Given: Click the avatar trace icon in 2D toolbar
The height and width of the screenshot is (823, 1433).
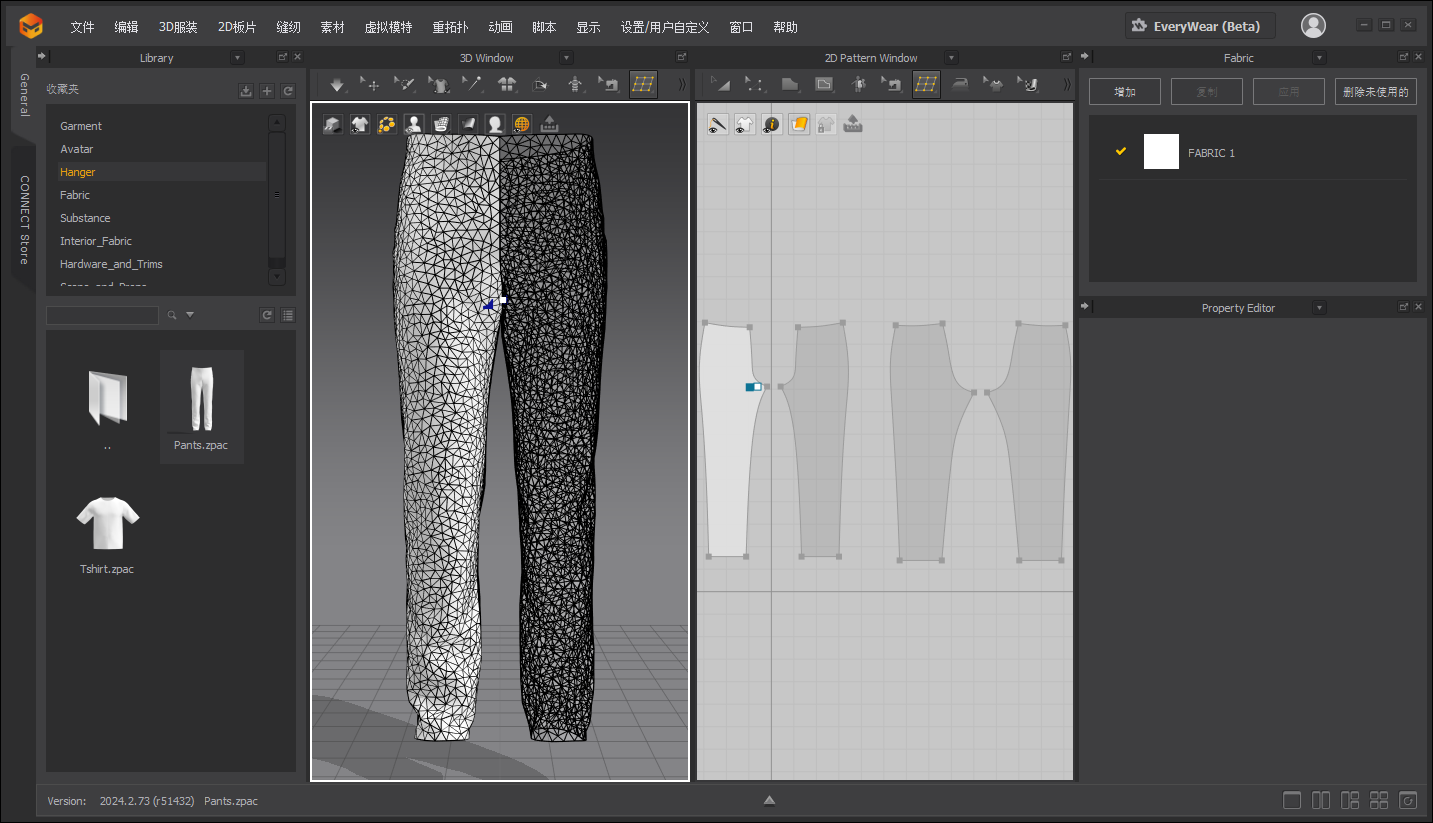Looking at the screenshot, I should 858,85.
